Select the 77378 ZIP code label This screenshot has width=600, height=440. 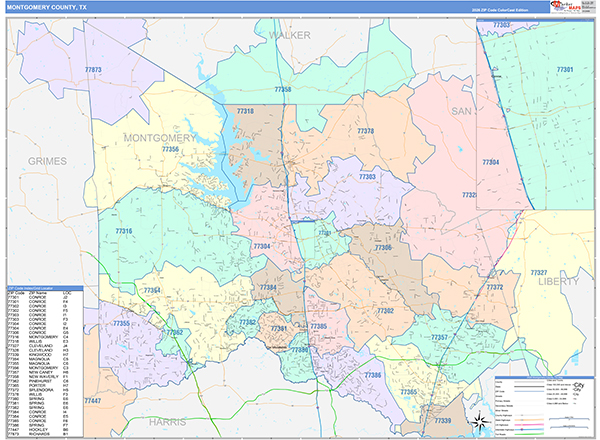click(366, 131)
